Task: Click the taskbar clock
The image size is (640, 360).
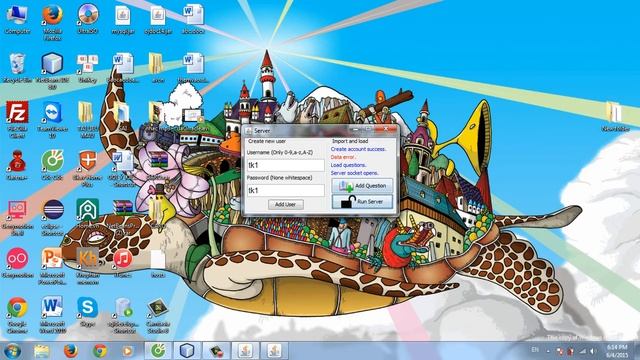Action: click(x=617, y=351)
